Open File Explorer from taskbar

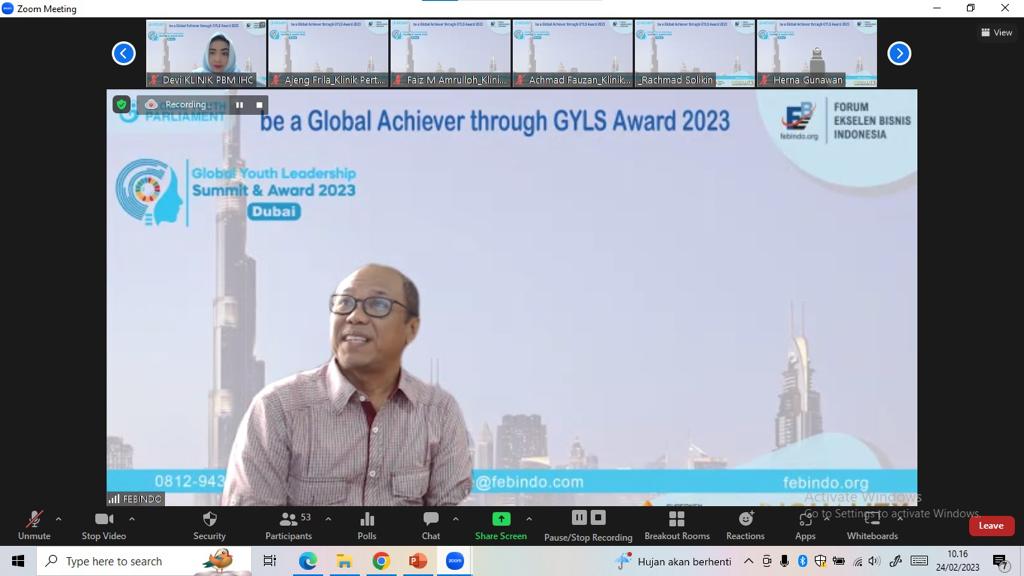344,561
